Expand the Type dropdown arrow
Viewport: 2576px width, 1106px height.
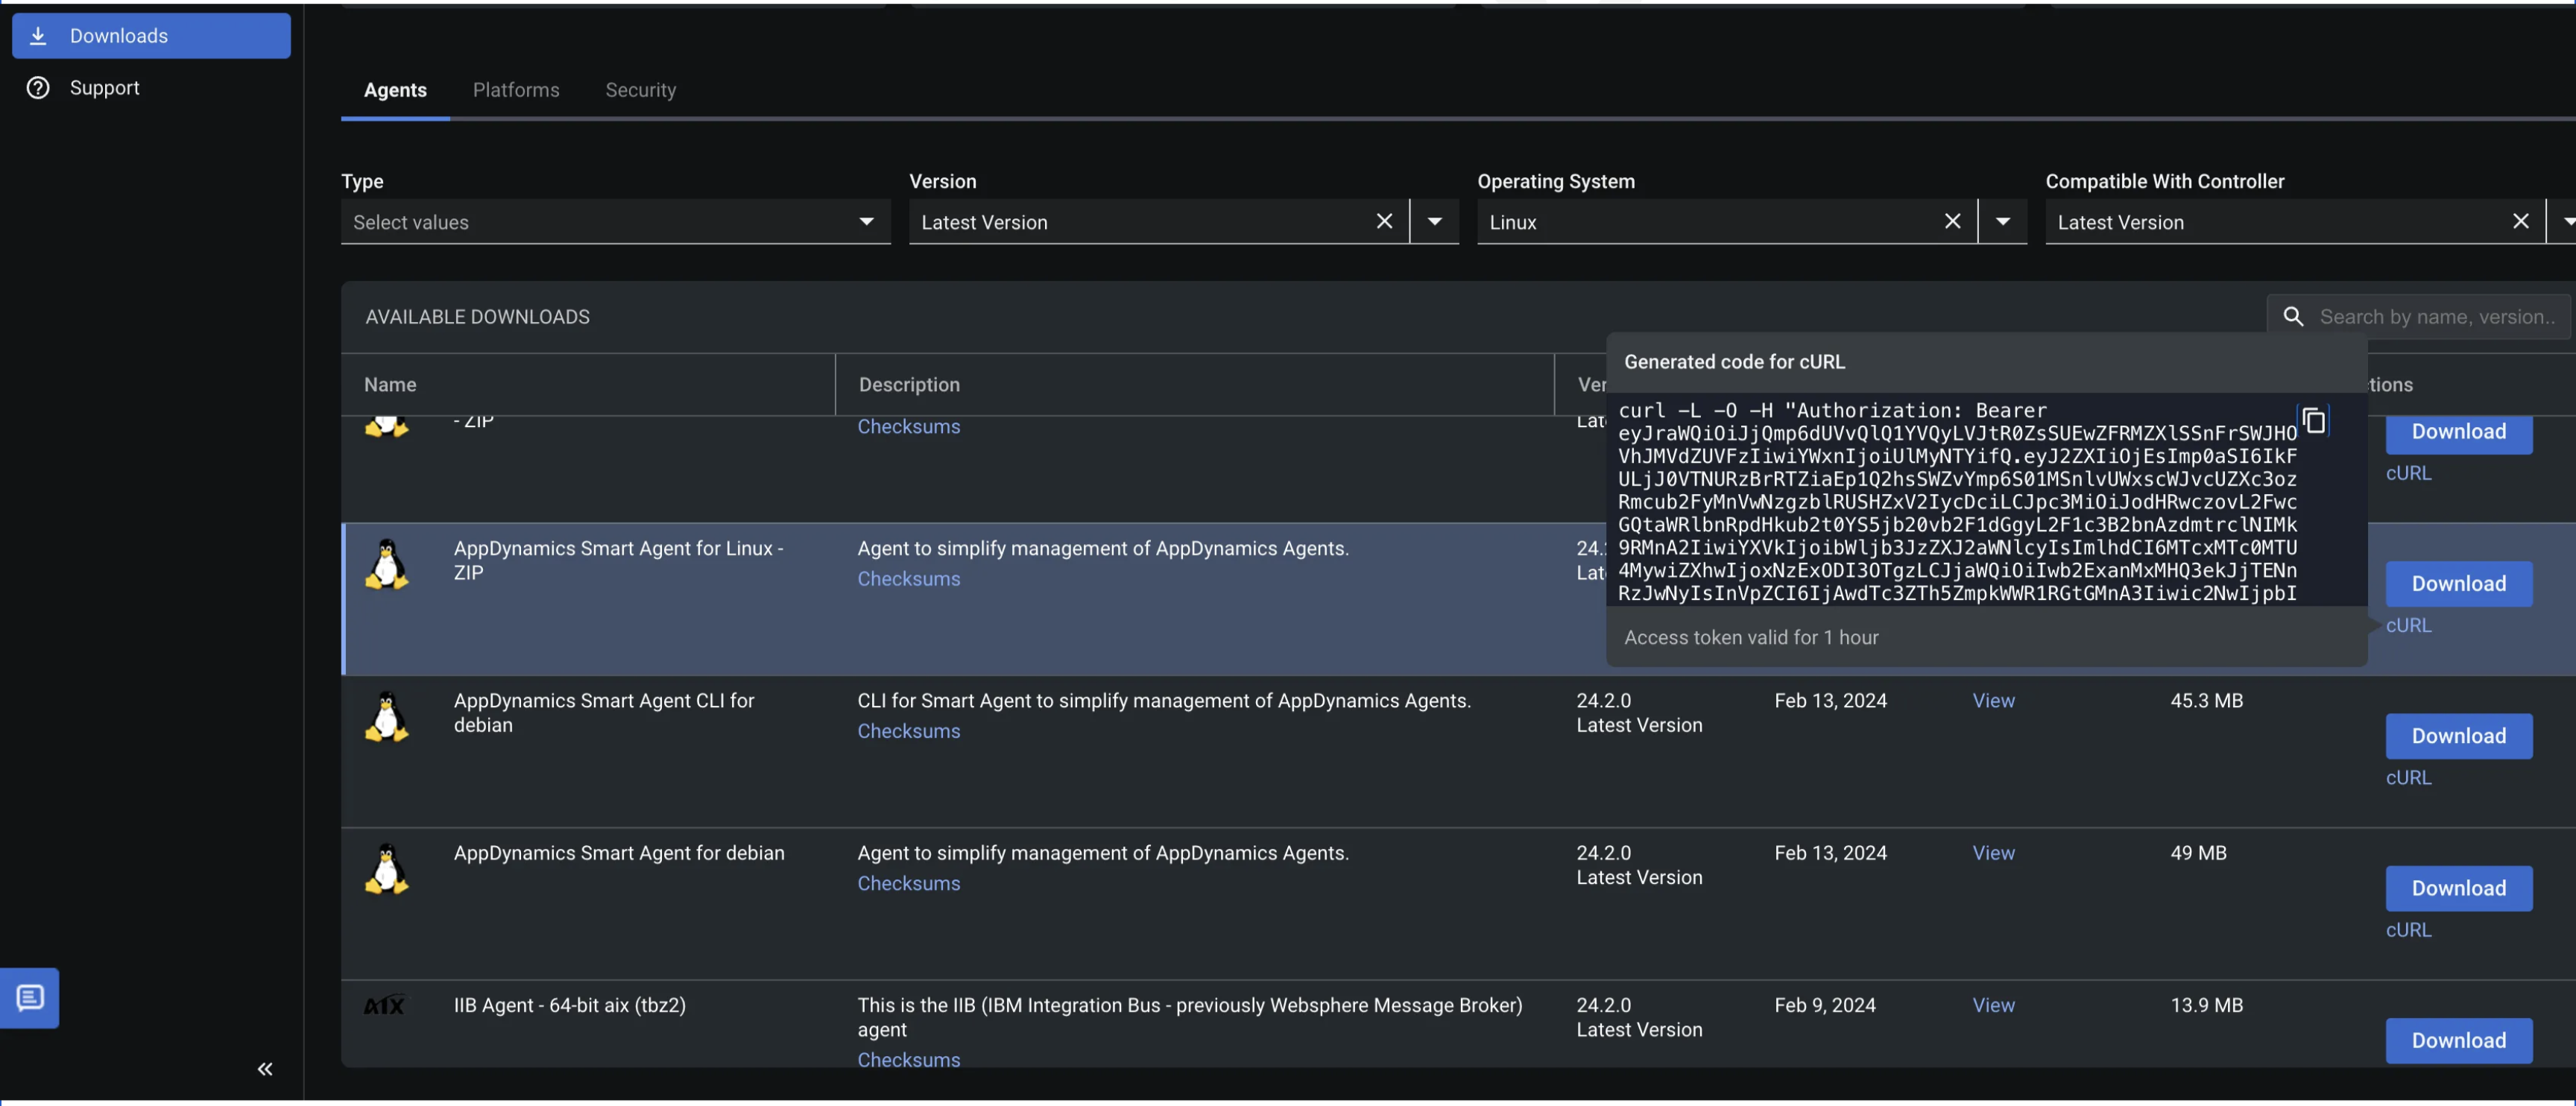(x=866, y=222)
